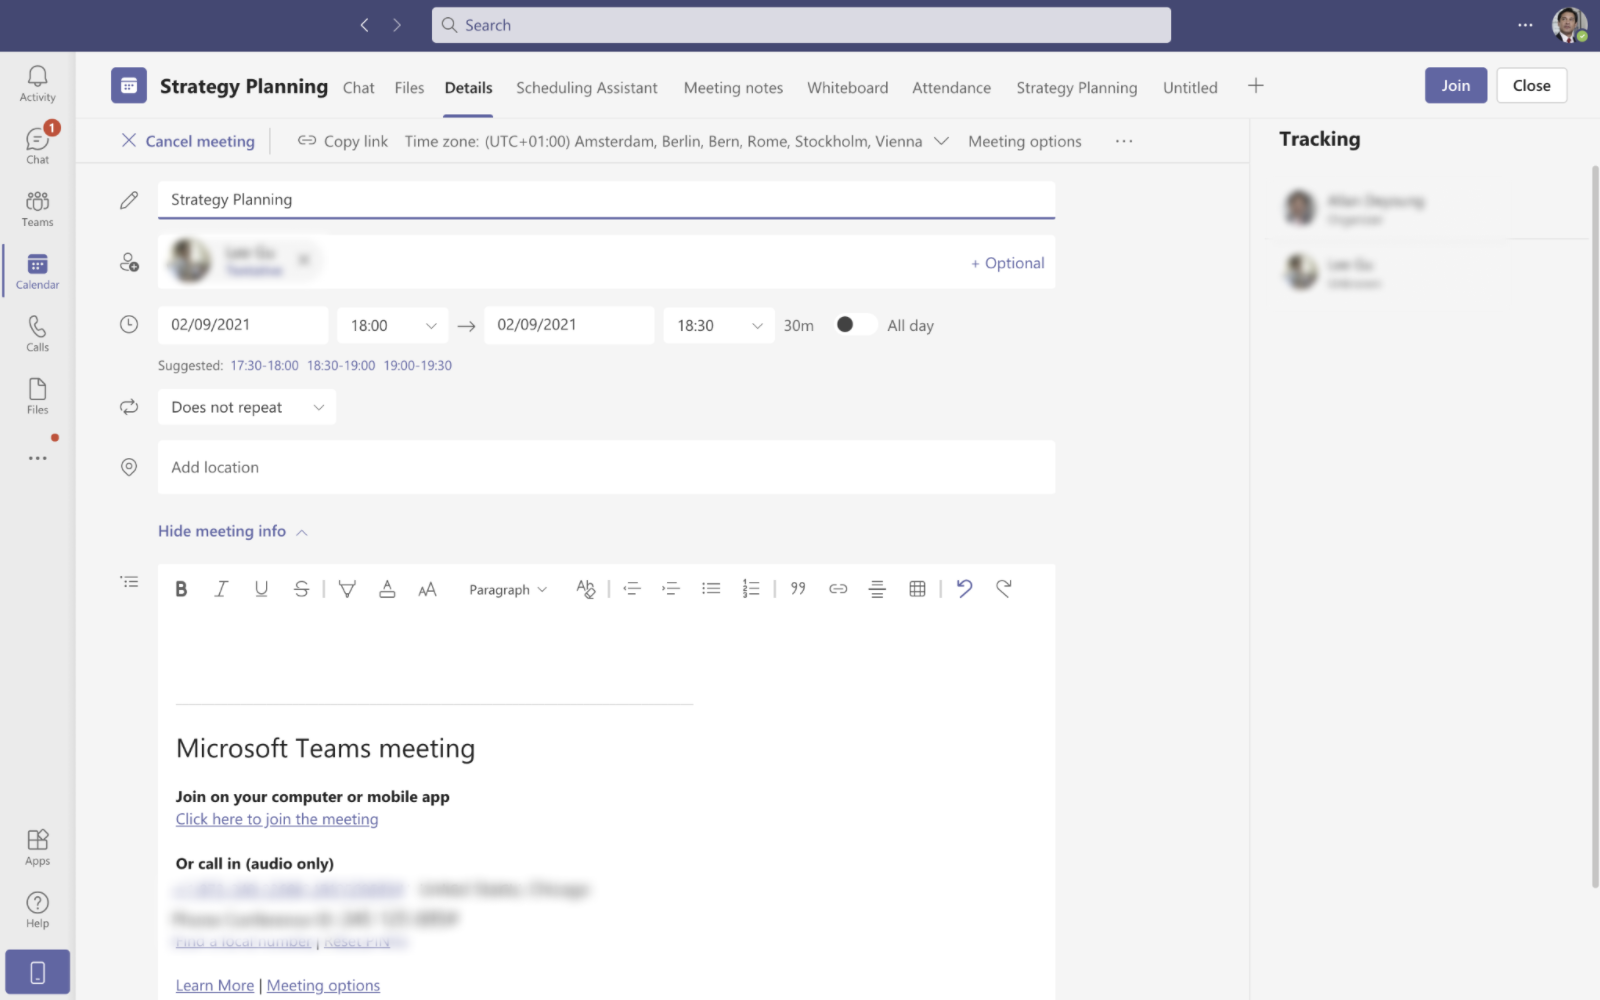
Task: Expand the Does not repeat dropdown
Action: pyautogui.click(x=247, y=407)
